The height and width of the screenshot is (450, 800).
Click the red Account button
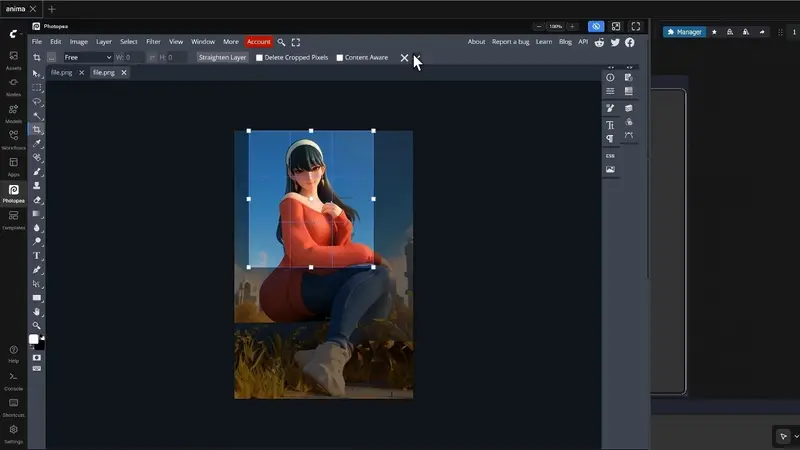click(259, 42)
